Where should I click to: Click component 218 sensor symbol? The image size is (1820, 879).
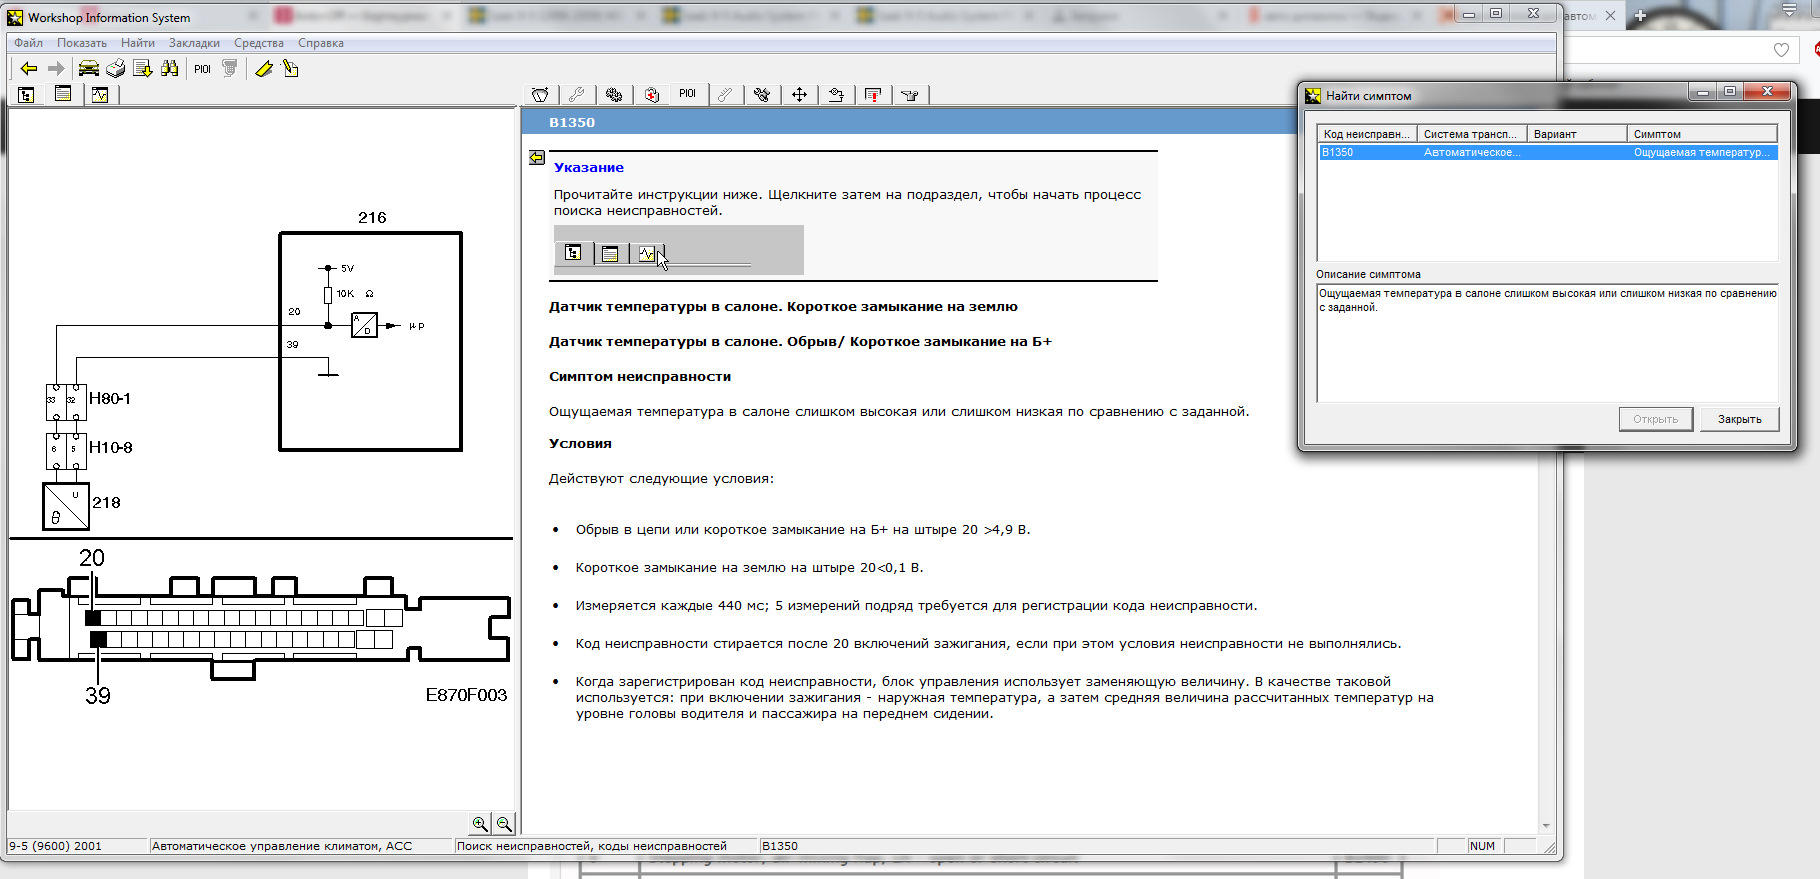(66, 506)
